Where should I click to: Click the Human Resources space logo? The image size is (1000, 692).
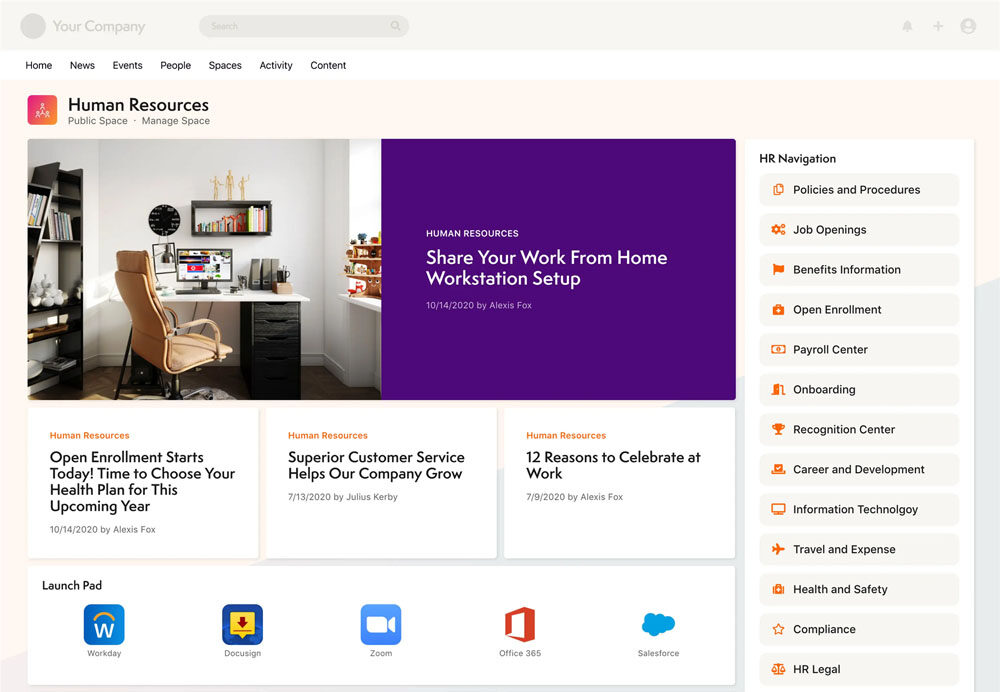click(42, 110)
